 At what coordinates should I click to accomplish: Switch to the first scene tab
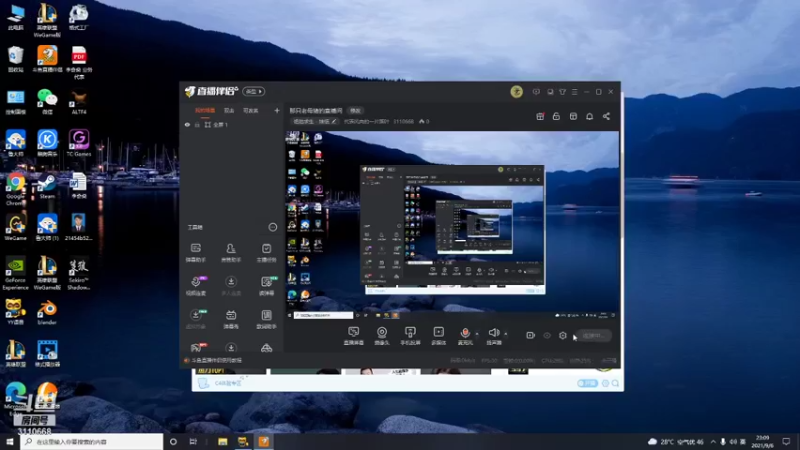205,111
